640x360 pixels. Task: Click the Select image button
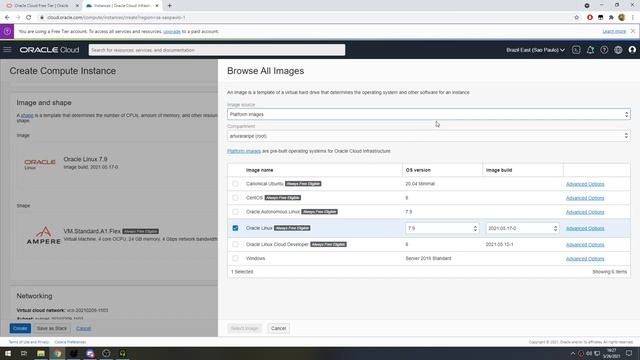click(244, 328)
